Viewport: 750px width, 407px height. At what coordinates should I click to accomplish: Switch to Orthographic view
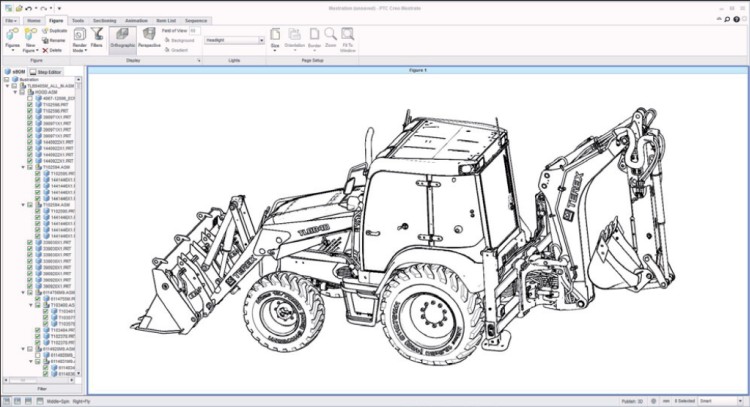click(x=121, y=36)
